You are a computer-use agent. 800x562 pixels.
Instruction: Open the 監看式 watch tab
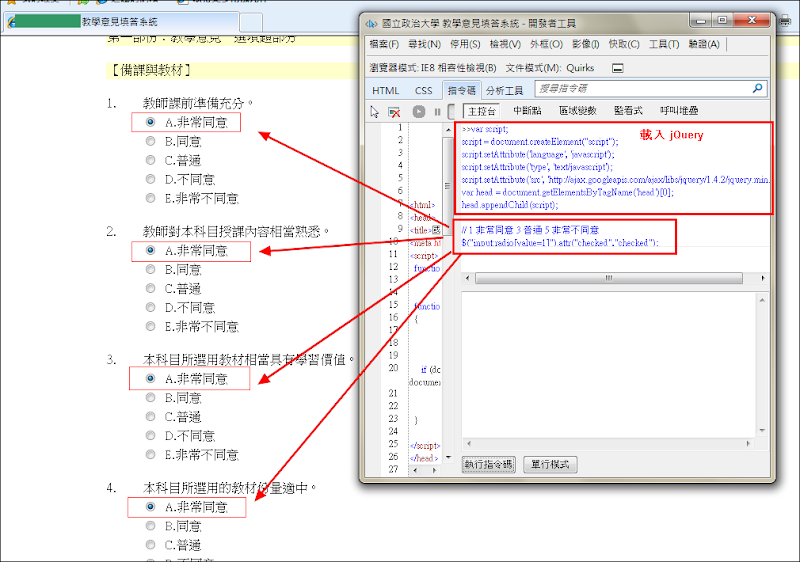click(628, 111)
